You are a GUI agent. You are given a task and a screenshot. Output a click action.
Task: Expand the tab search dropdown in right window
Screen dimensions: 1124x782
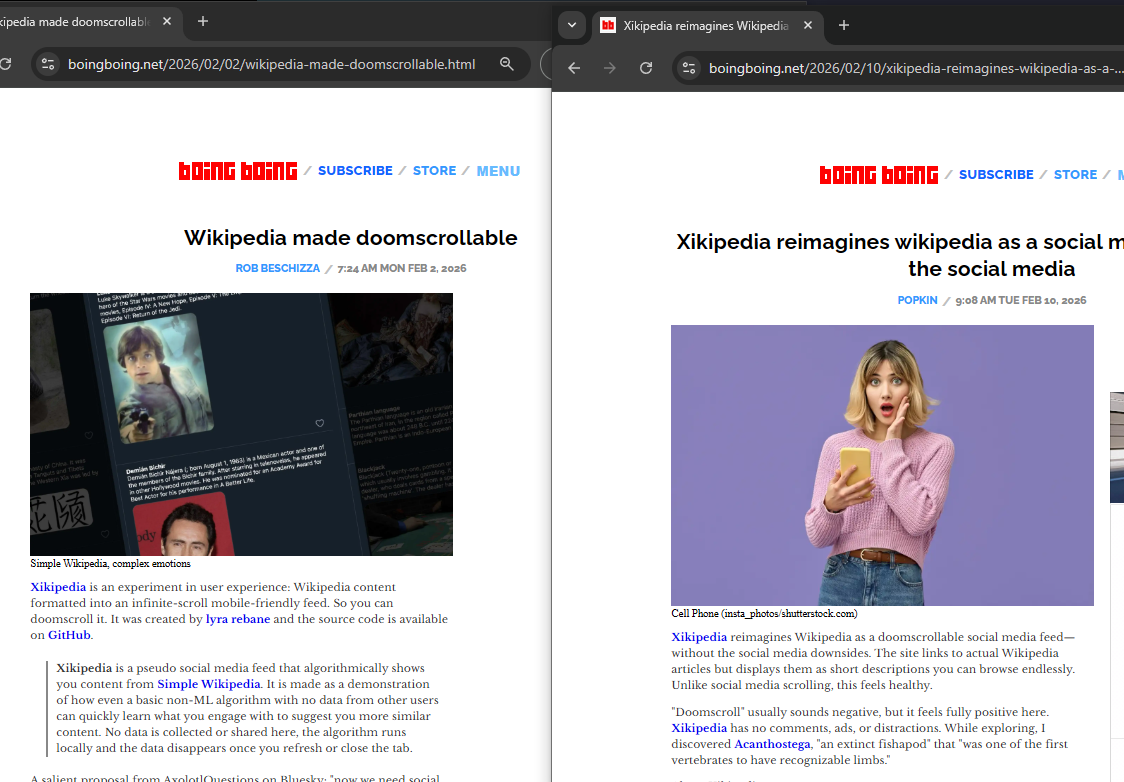(x=571, y=25)
